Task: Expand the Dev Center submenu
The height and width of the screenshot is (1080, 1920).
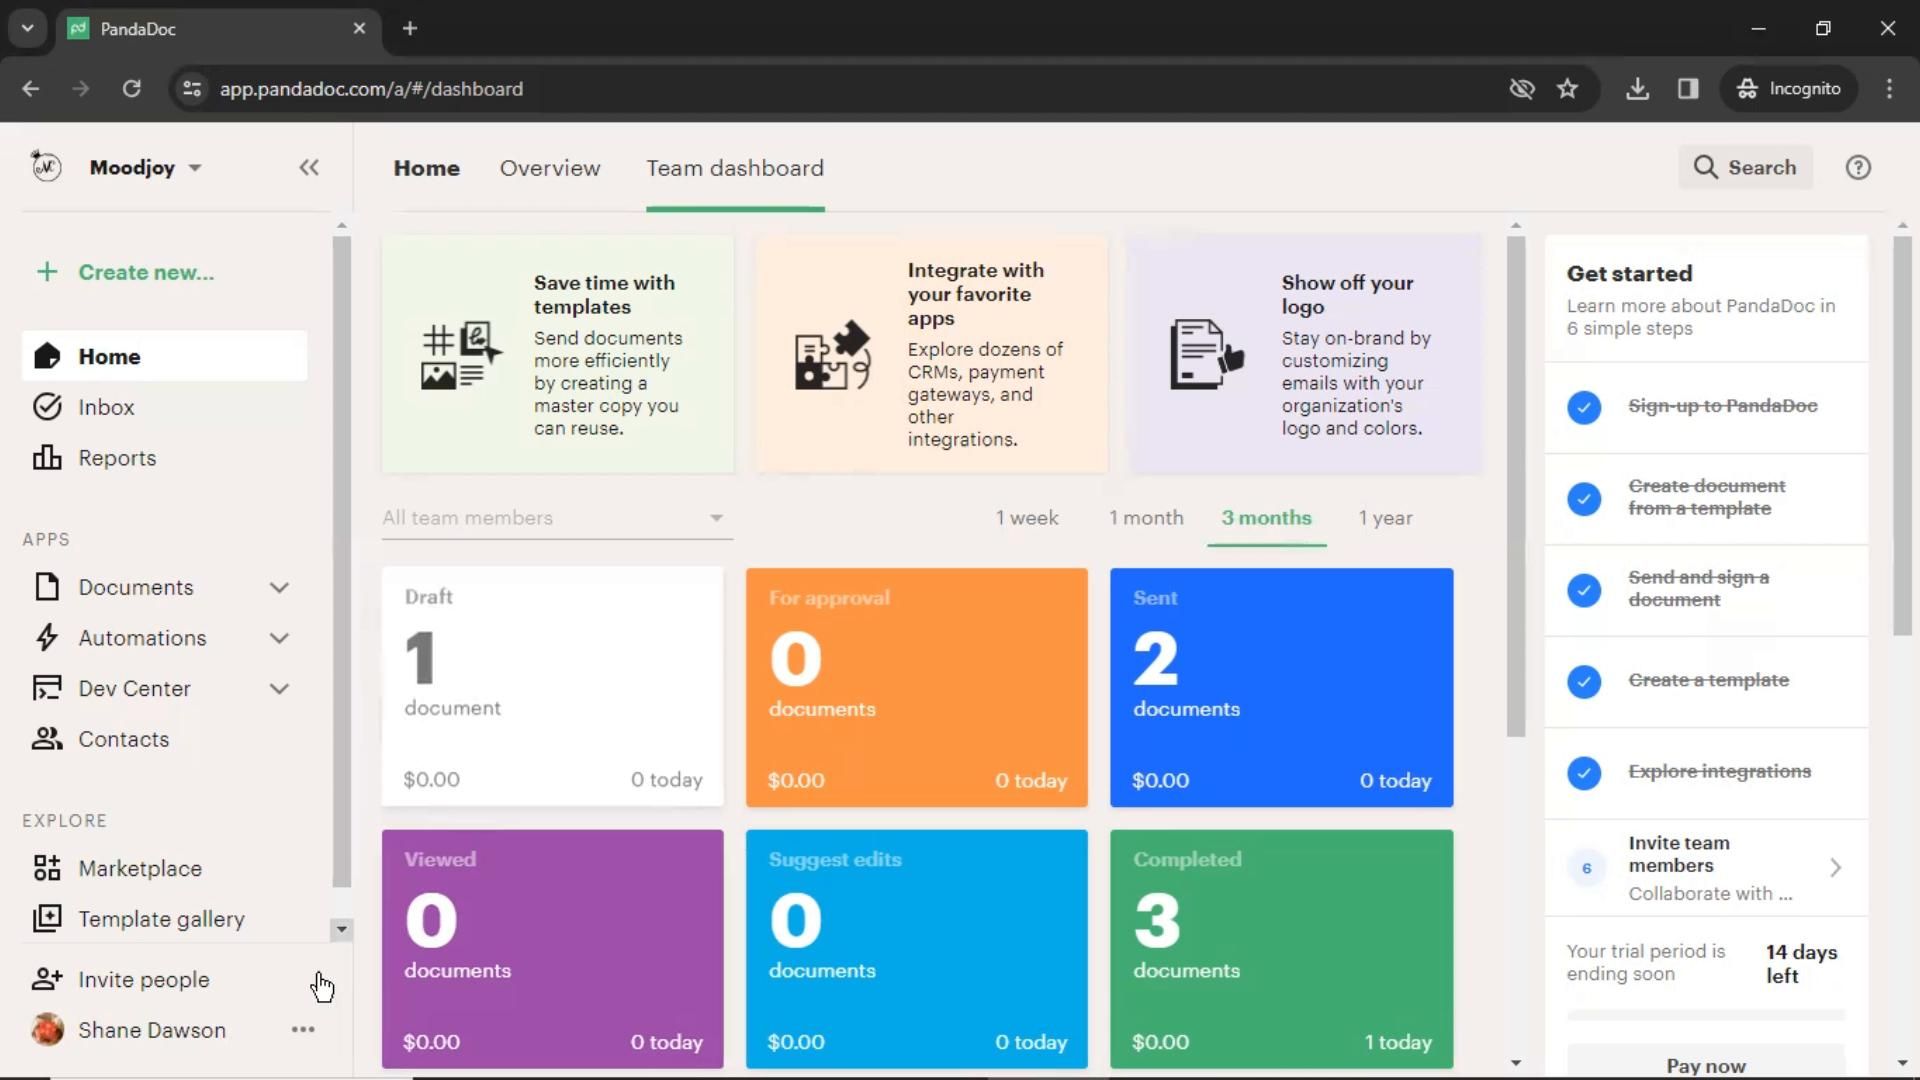Action: [281, 687]
